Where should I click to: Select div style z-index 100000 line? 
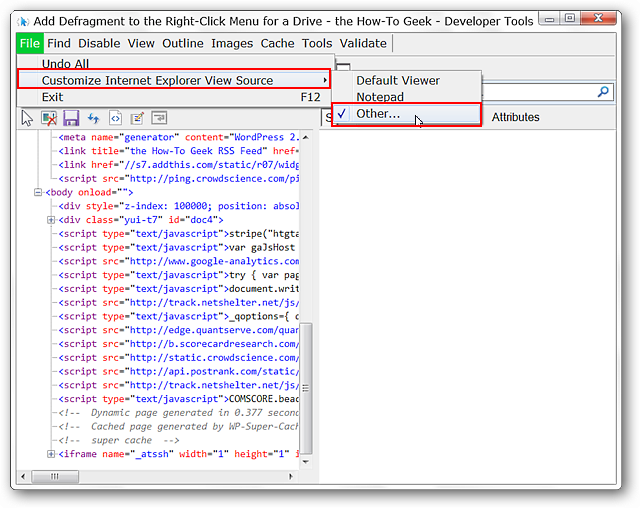coord(178,206)
